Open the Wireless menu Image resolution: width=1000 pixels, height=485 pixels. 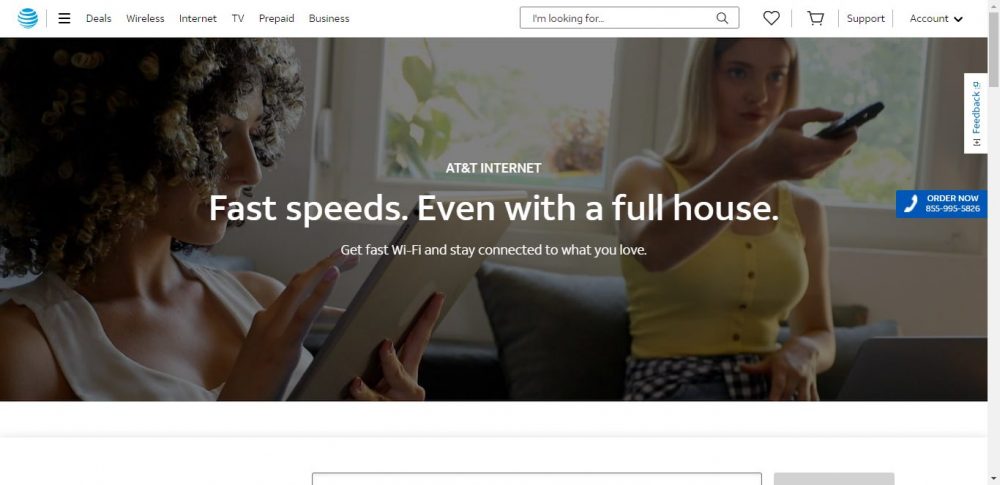pyautogui.click(x=145, y=19)
